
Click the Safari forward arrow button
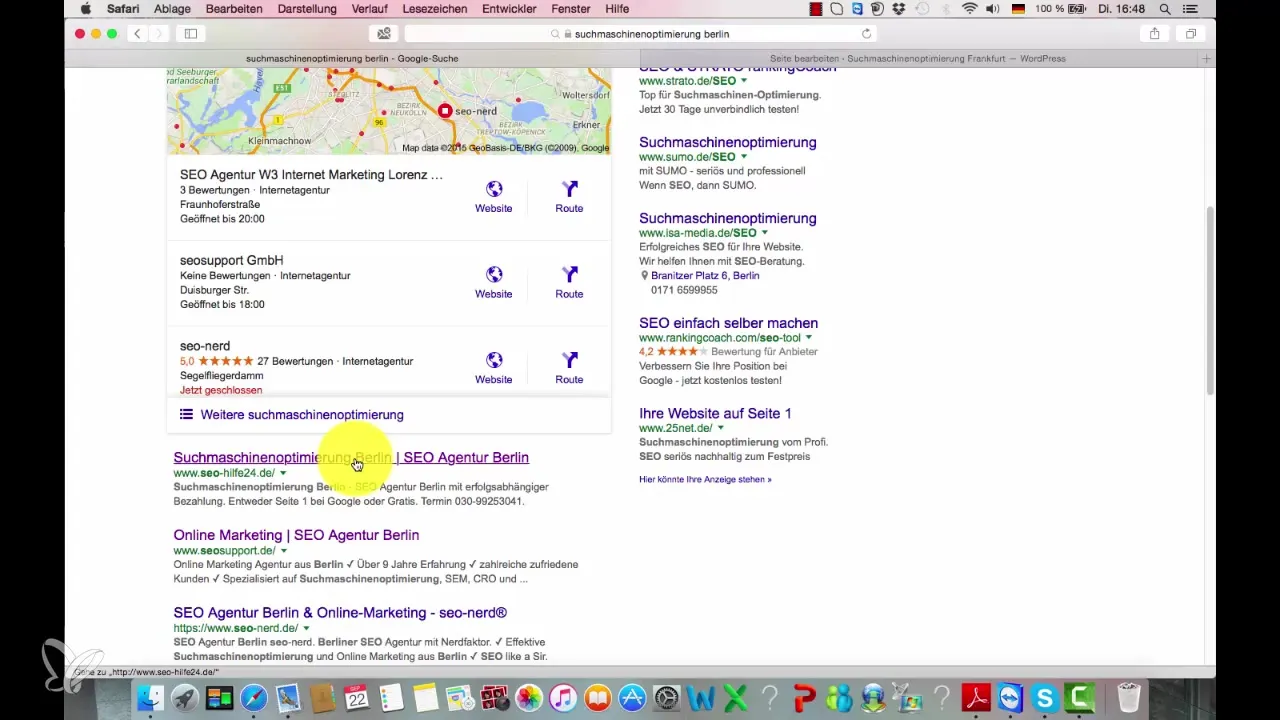pos(160,33)
